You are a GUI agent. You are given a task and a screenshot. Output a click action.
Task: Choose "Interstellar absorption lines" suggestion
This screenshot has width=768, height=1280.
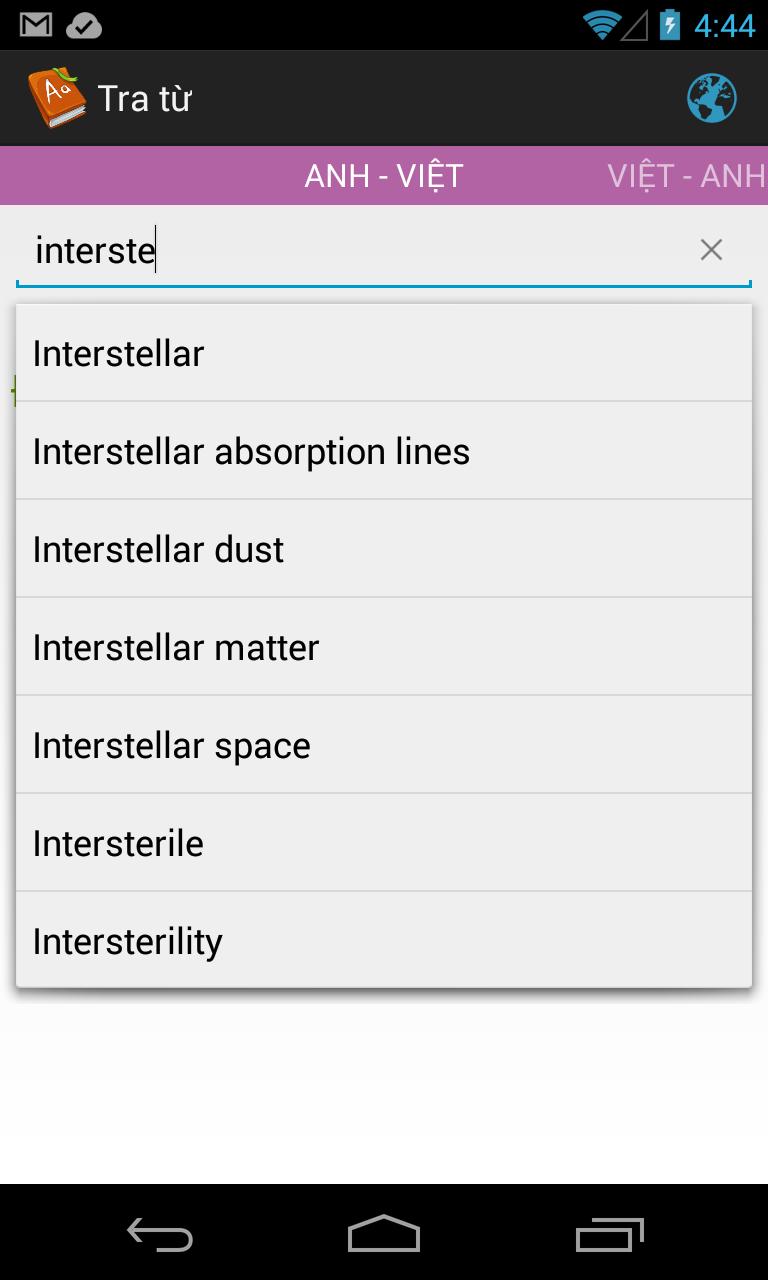(x=384, y=451)
